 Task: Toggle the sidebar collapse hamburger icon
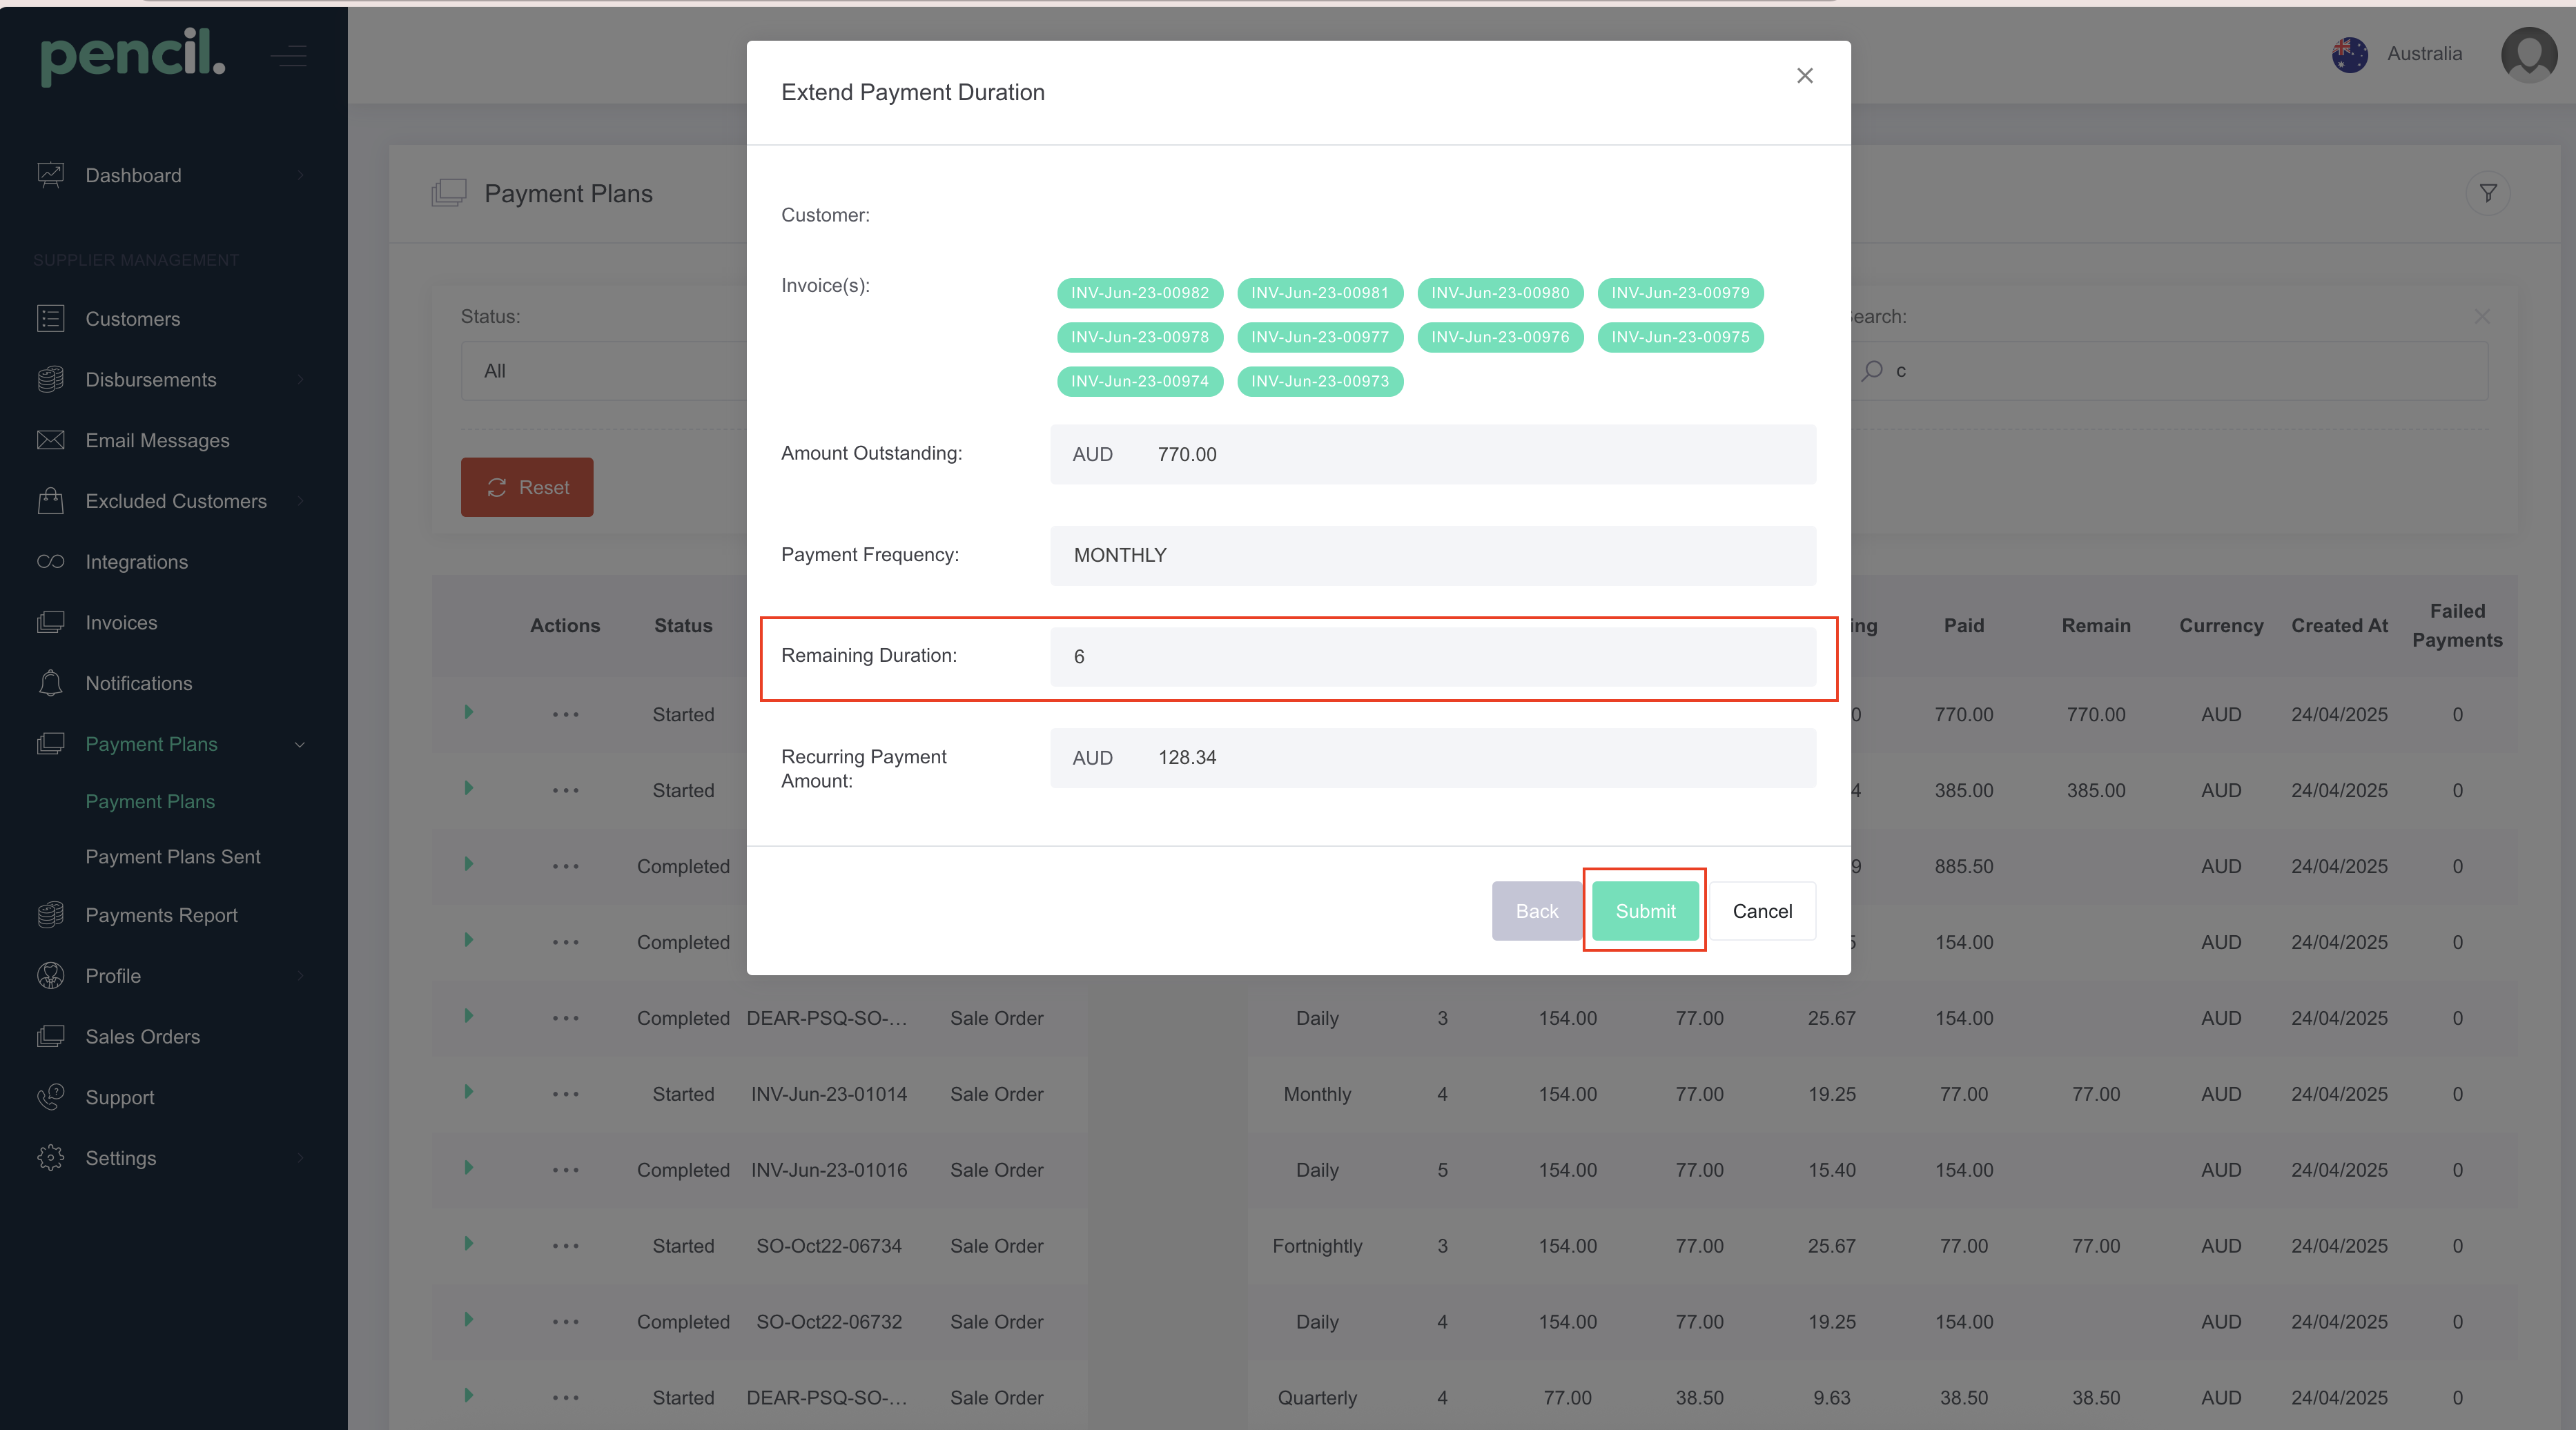tap(289, 55)
